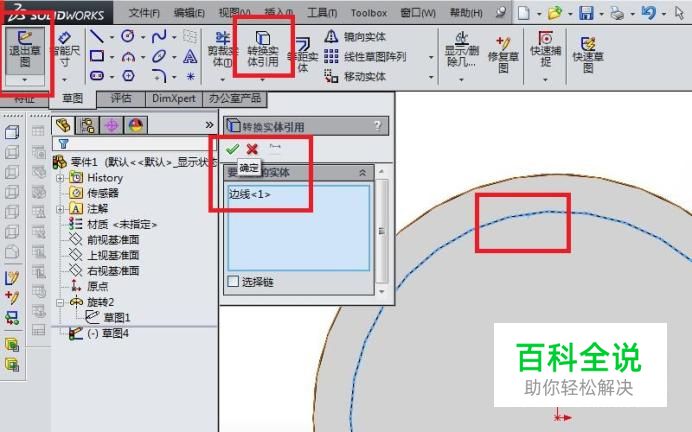The image size is (692, 432).
Task: Switch to the DimXpert tab
Action: click(173, 98)
